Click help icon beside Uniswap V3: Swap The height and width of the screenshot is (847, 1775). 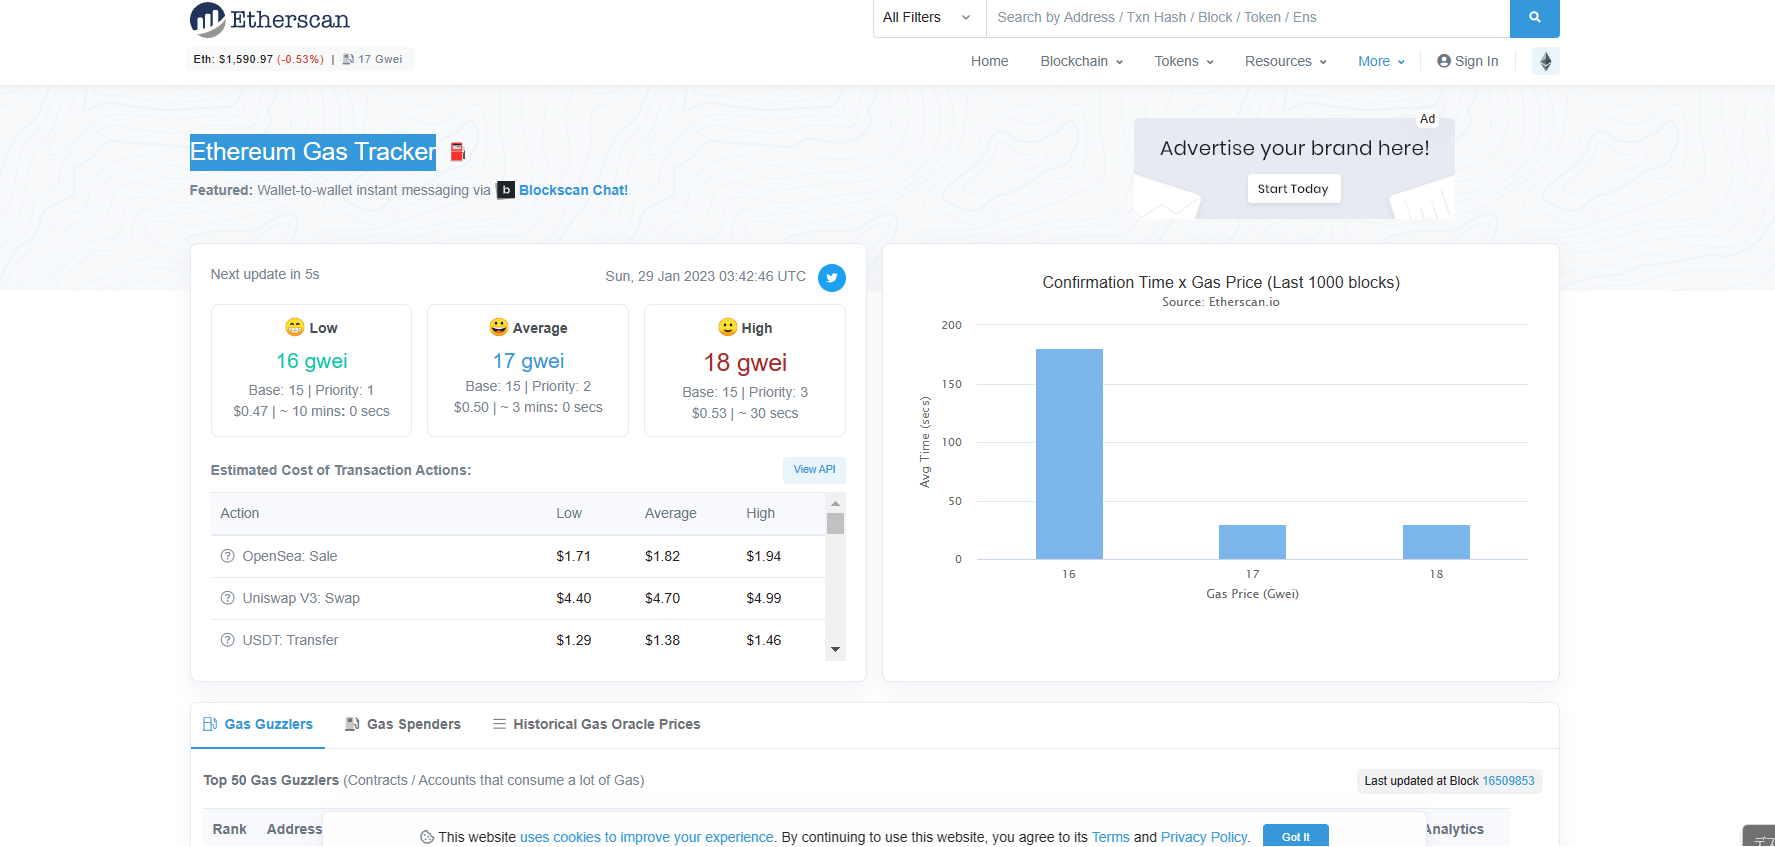pyautogui.click(x=227, y=598)
